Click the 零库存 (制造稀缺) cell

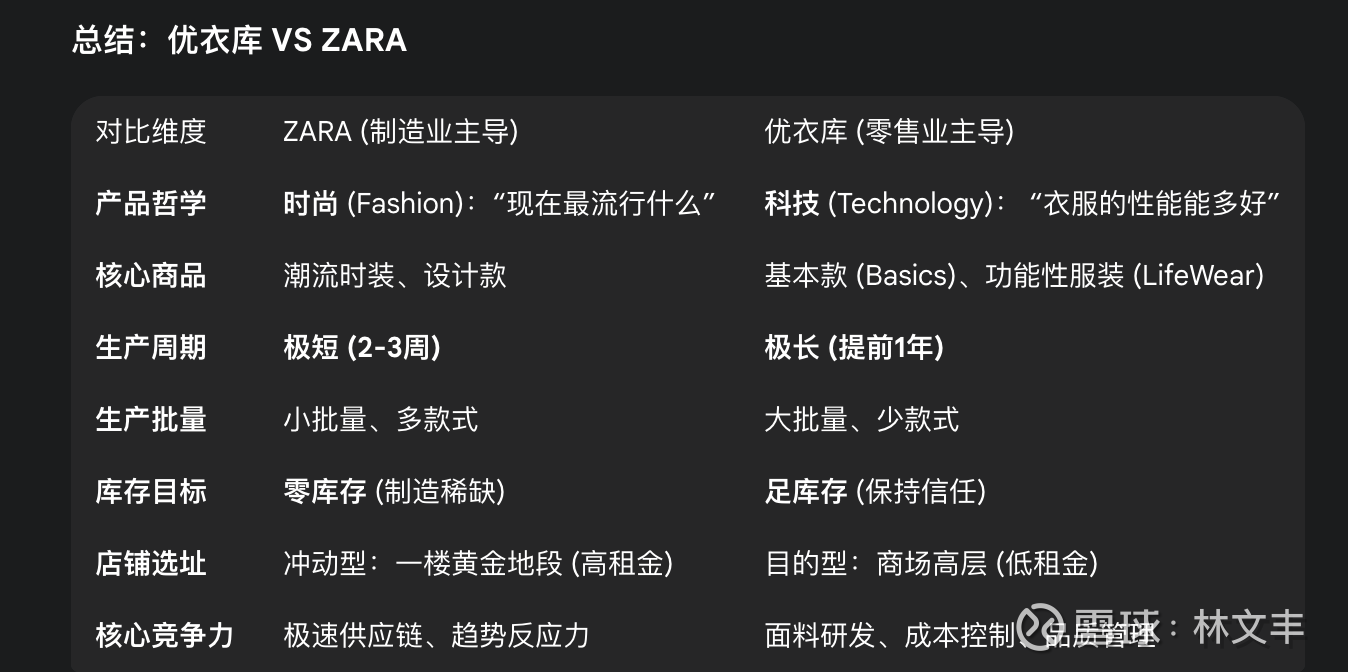tap(394, 491)
